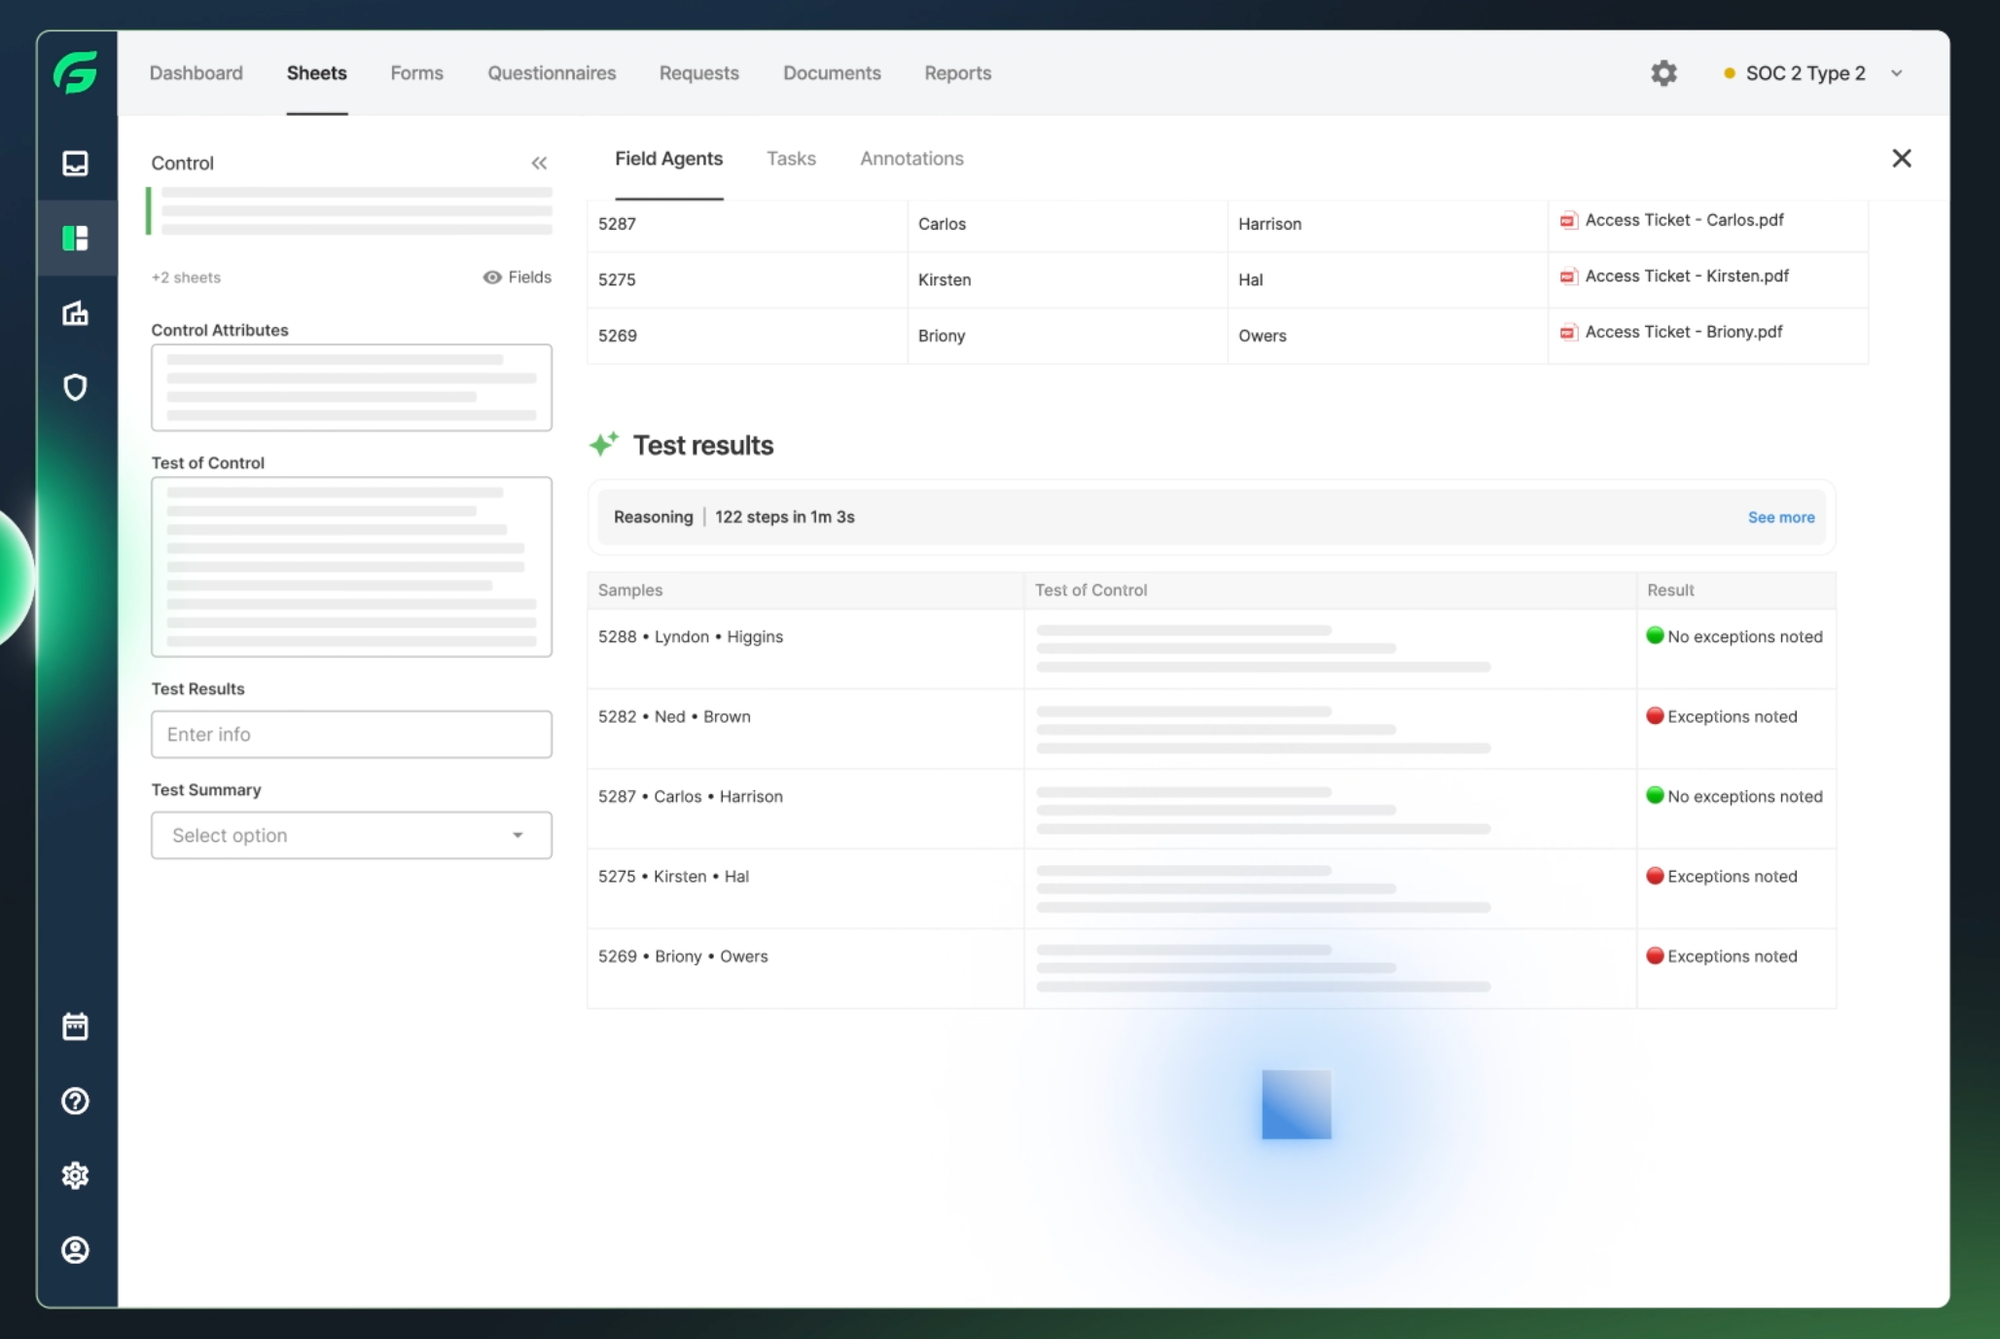
Task: Click the gear icon beside SOC 2 Type 2
Action: (1664, 73)
